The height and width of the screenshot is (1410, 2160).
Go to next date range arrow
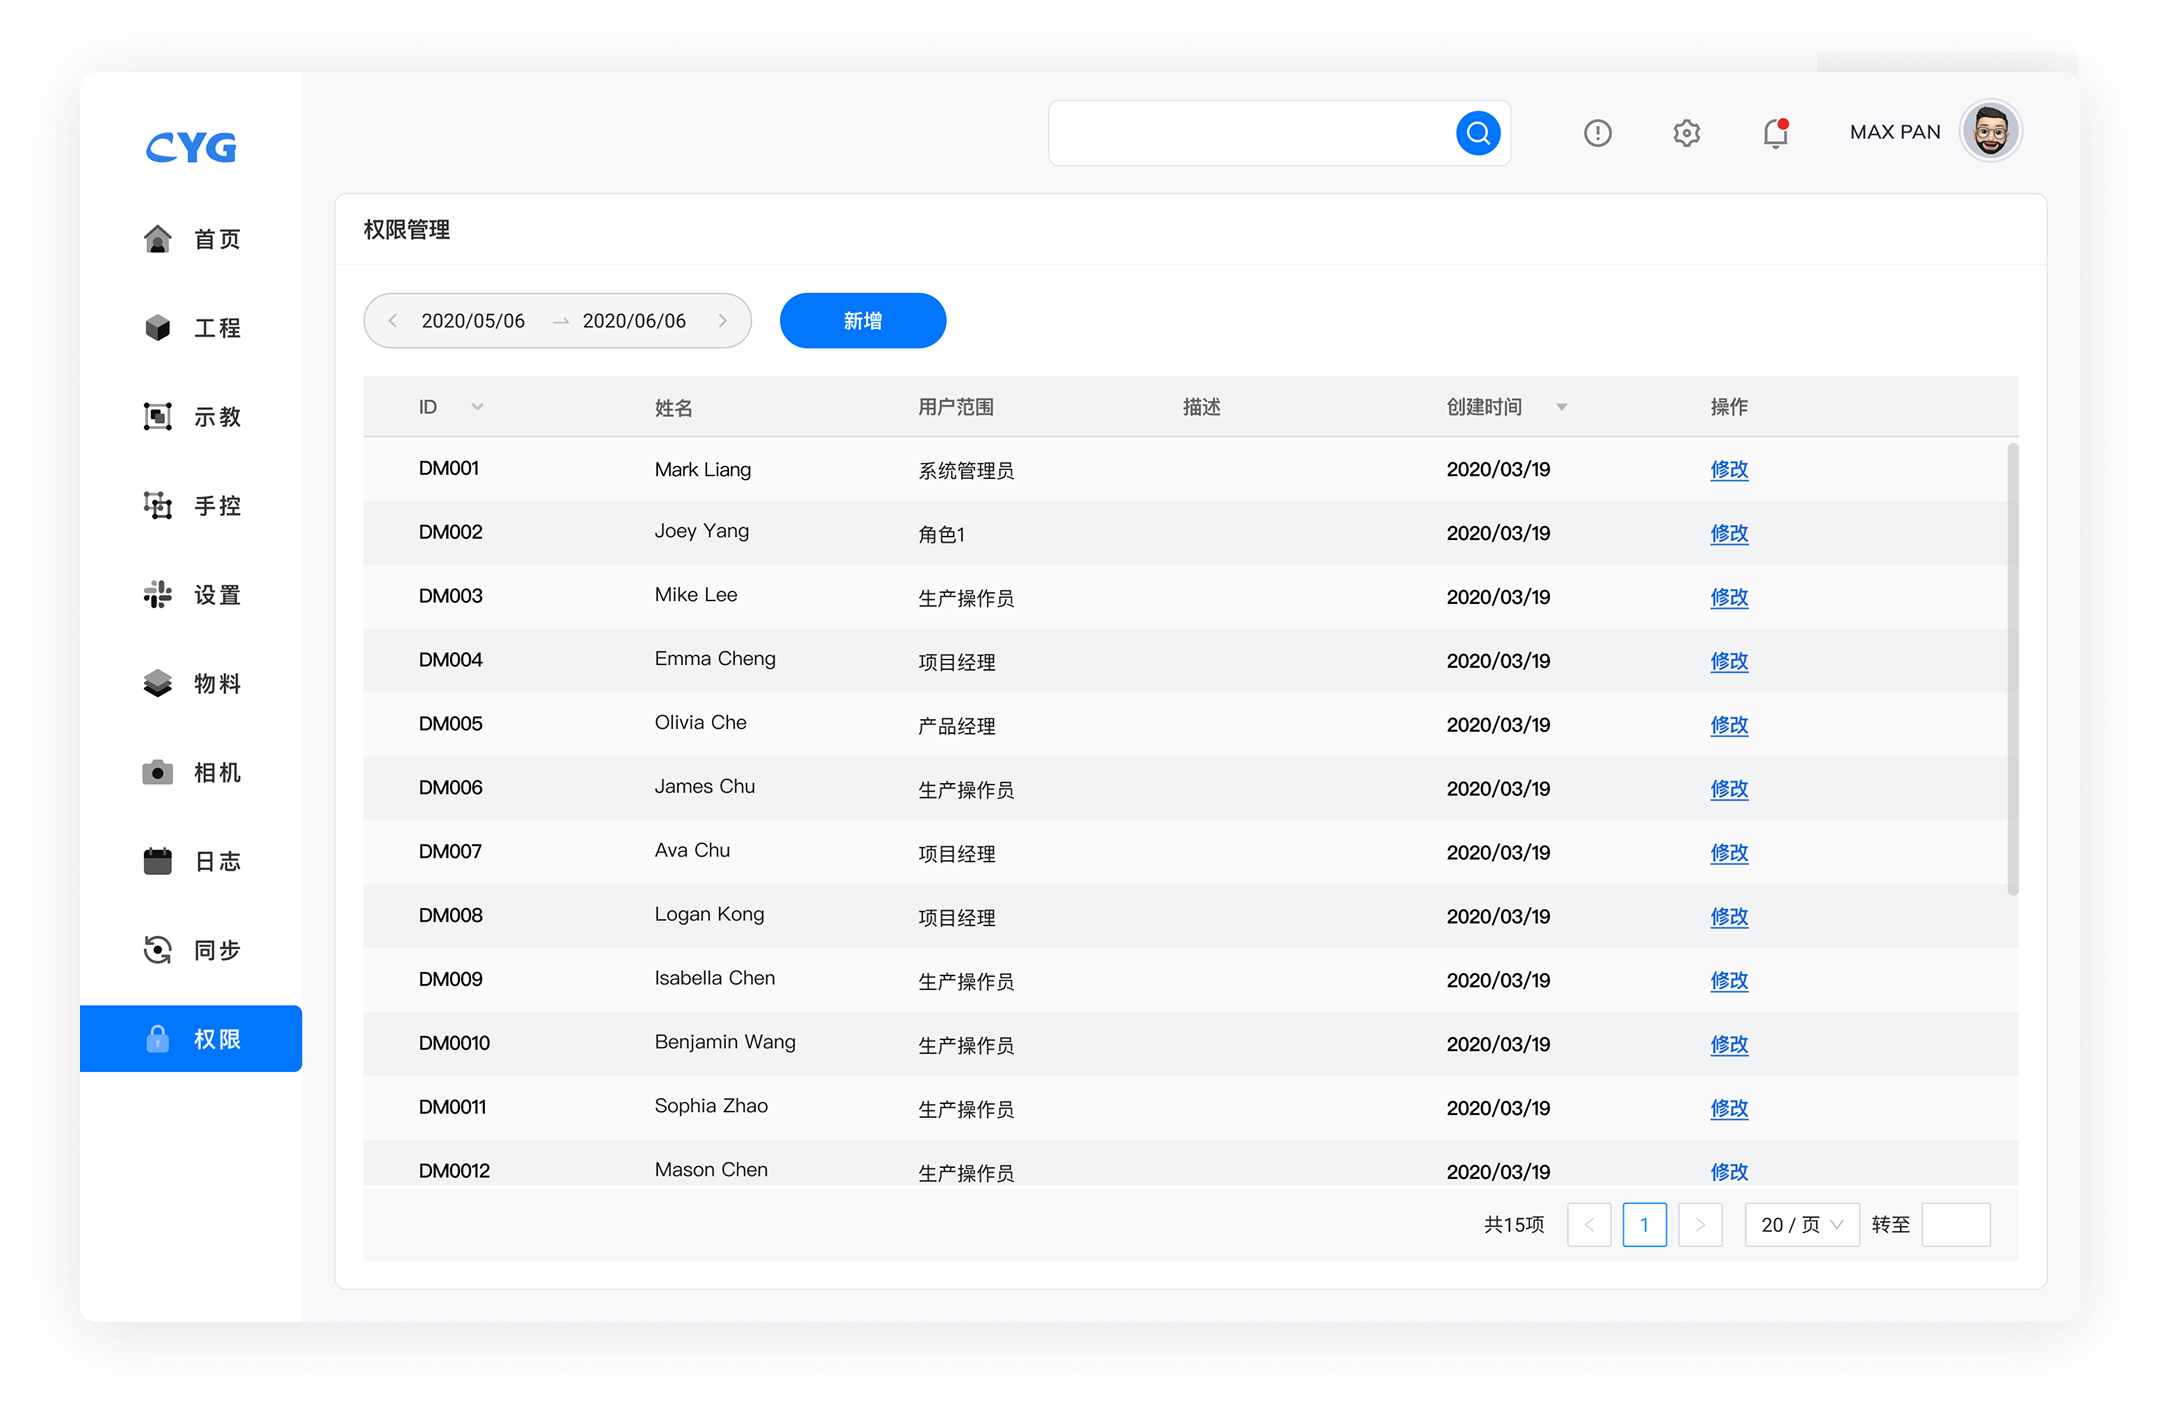point(722,321)
